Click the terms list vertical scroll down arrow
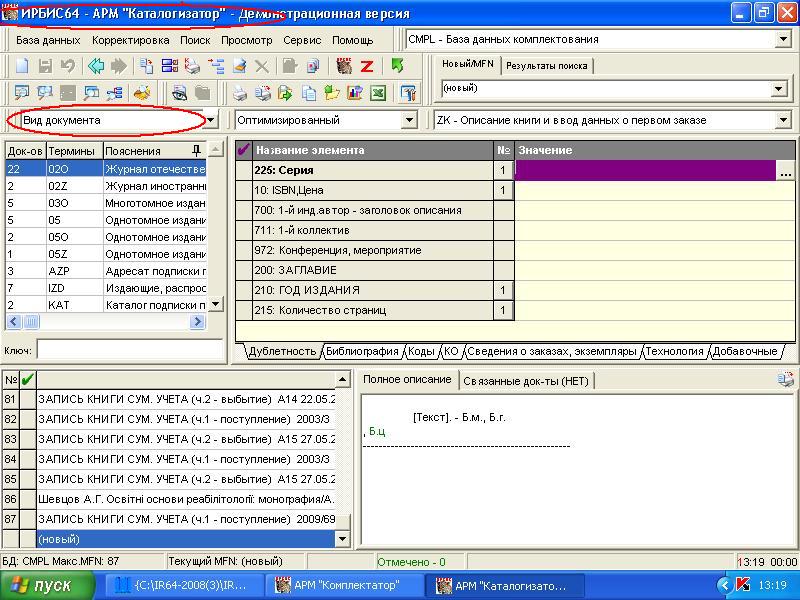The image size is (800, 600). pyautogui.click(x=216, y=305)
